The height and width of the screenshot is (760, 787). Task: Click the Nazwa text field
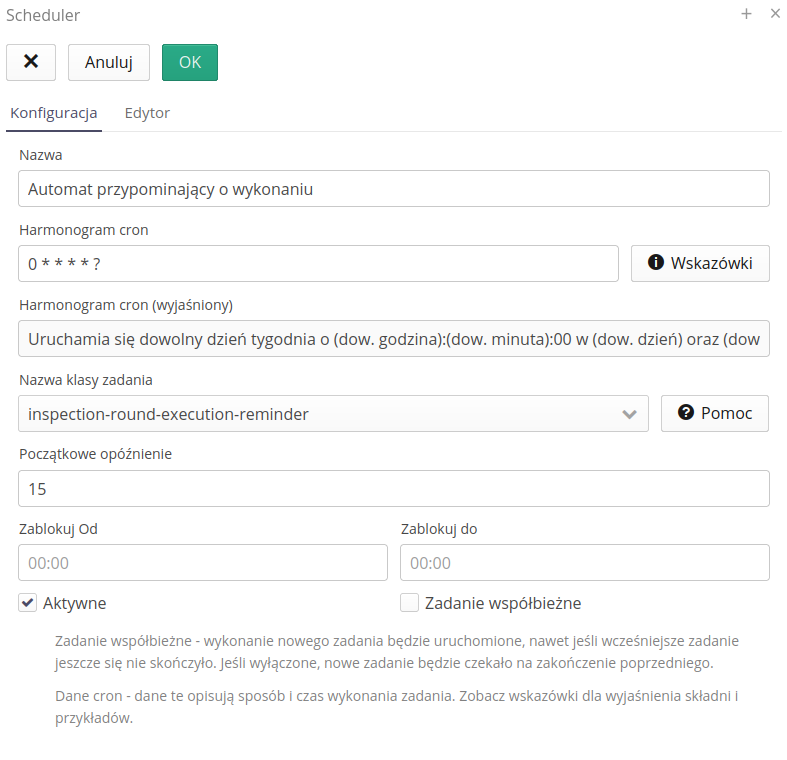(x=394, y=189)
